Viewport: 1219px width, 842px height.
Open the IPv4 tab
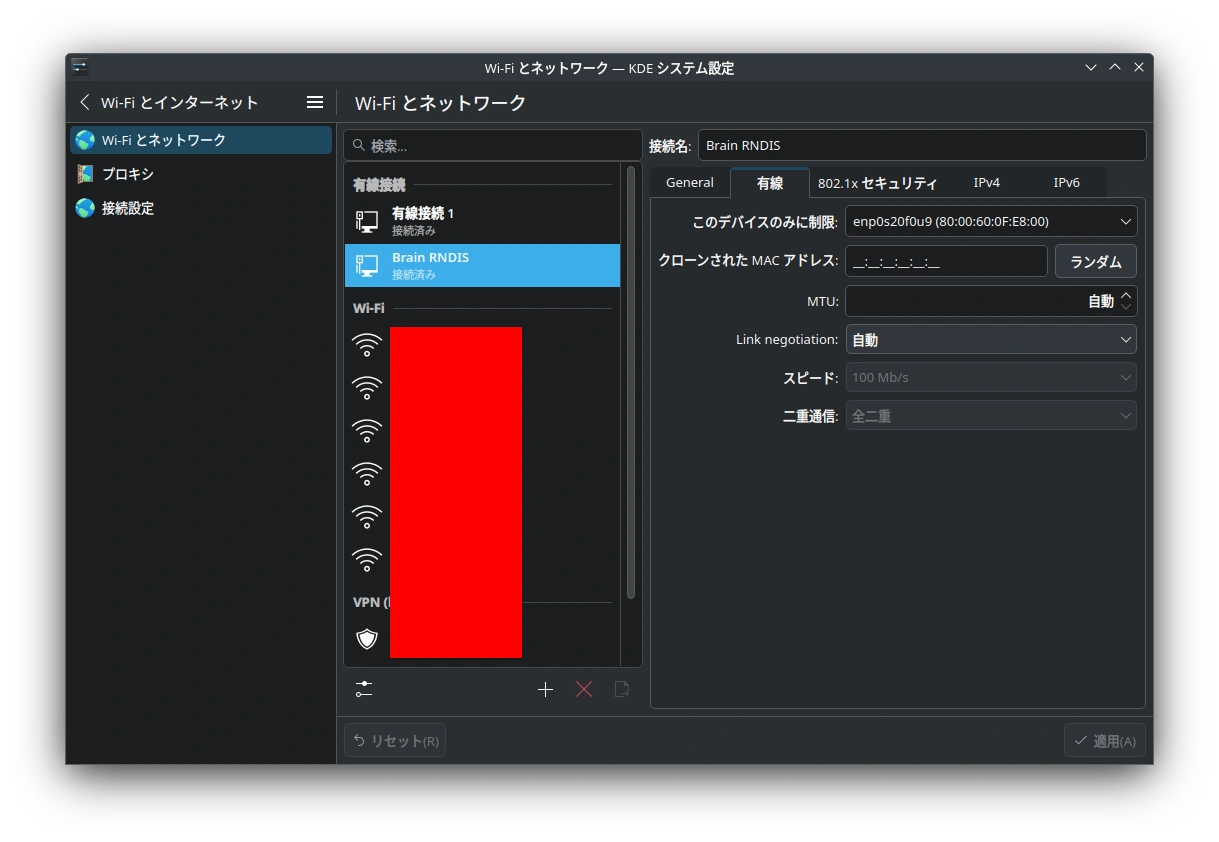(987, 183)
